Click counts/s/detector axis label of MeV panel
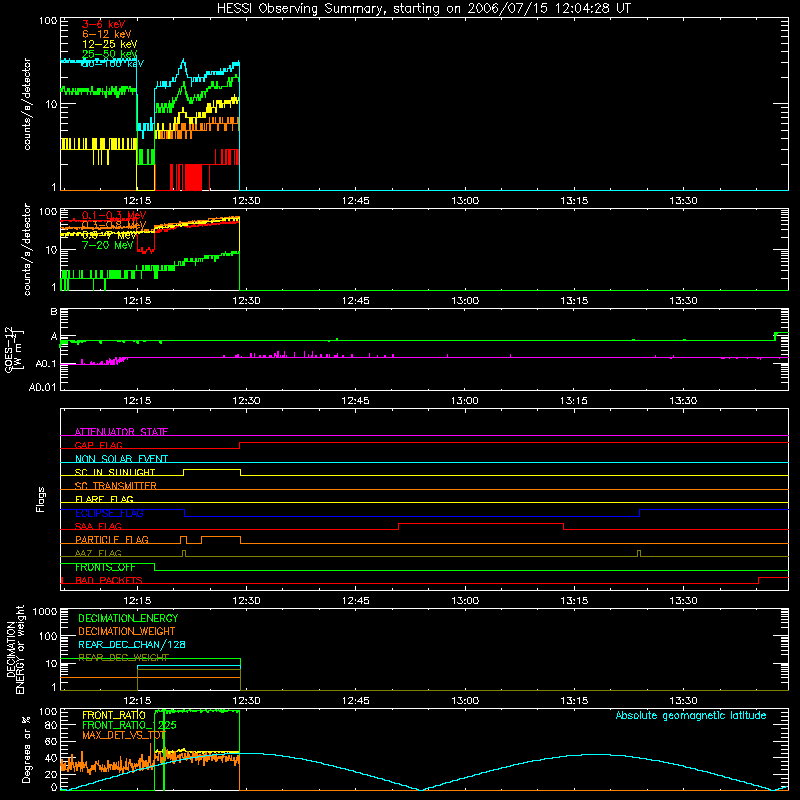The image size is (800, 800). [x=27, y=249]
